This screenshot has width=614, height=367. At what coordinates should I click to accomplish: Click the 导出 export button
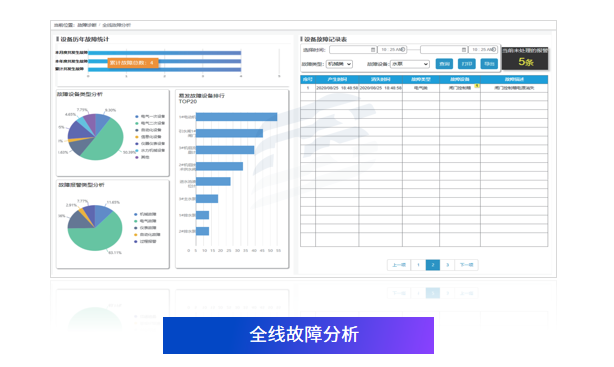(489, 64)
